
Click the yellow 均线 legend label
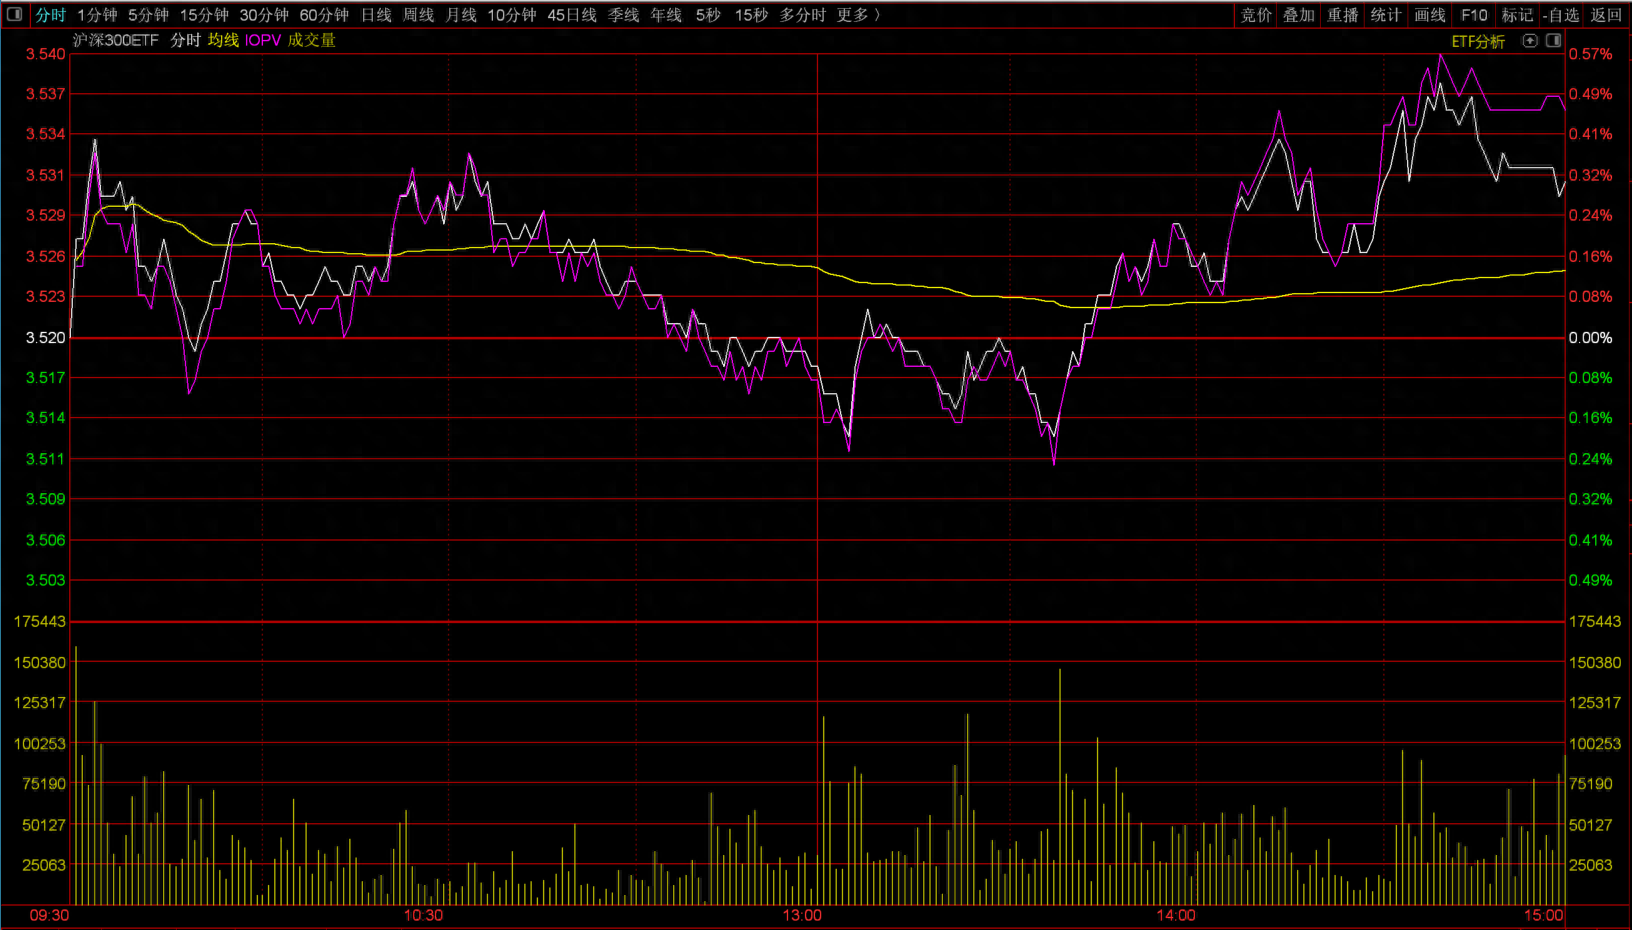pyautogui.click(x=223, y=40)
